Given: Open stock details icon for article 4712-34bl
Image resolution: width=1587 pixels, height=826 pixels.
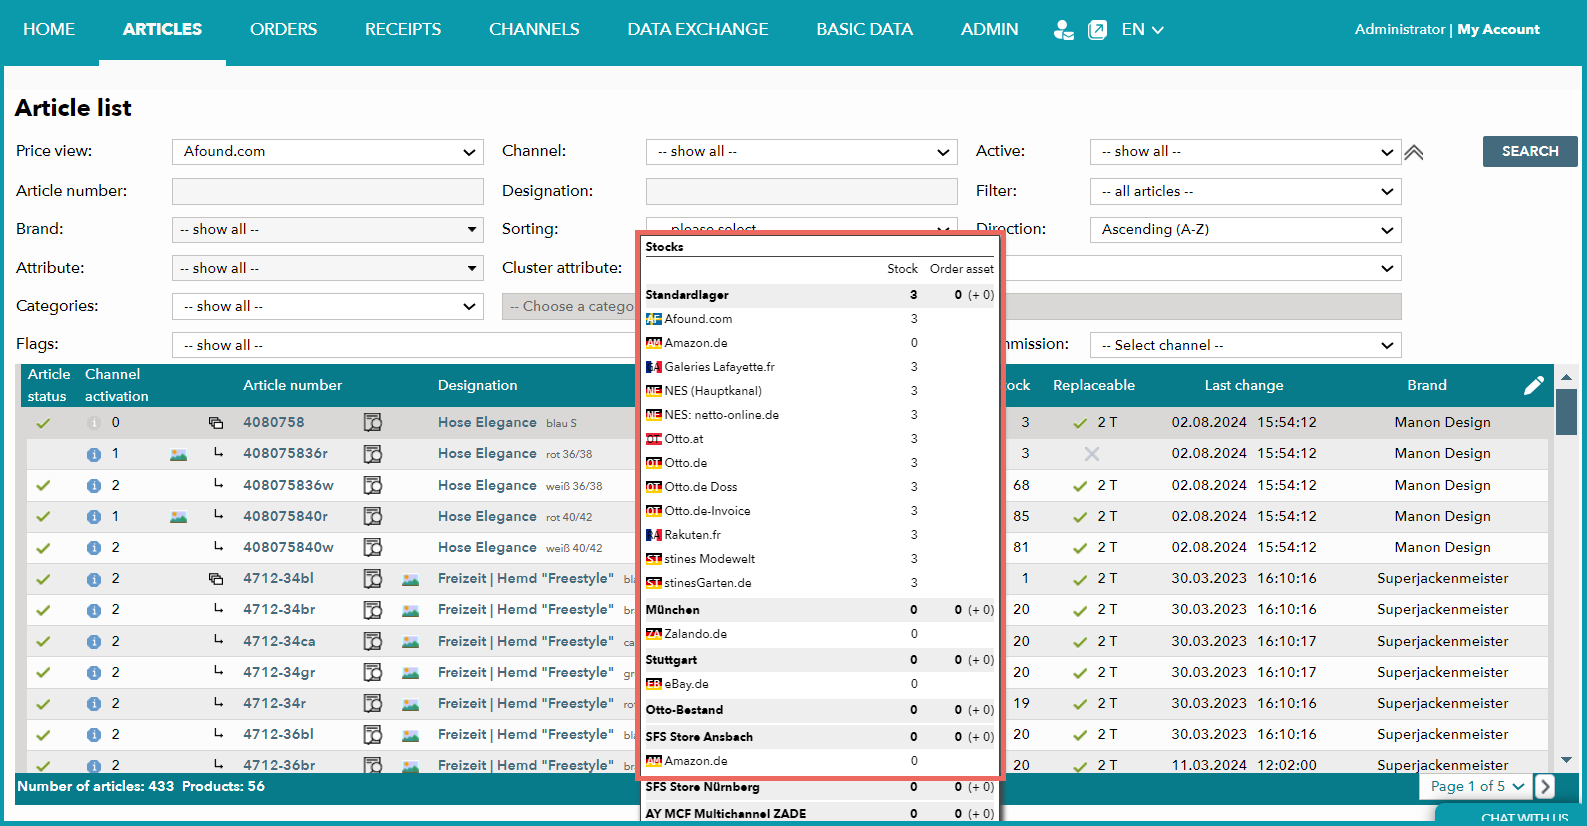Looking at the screenshot, I should pos(373,579).
